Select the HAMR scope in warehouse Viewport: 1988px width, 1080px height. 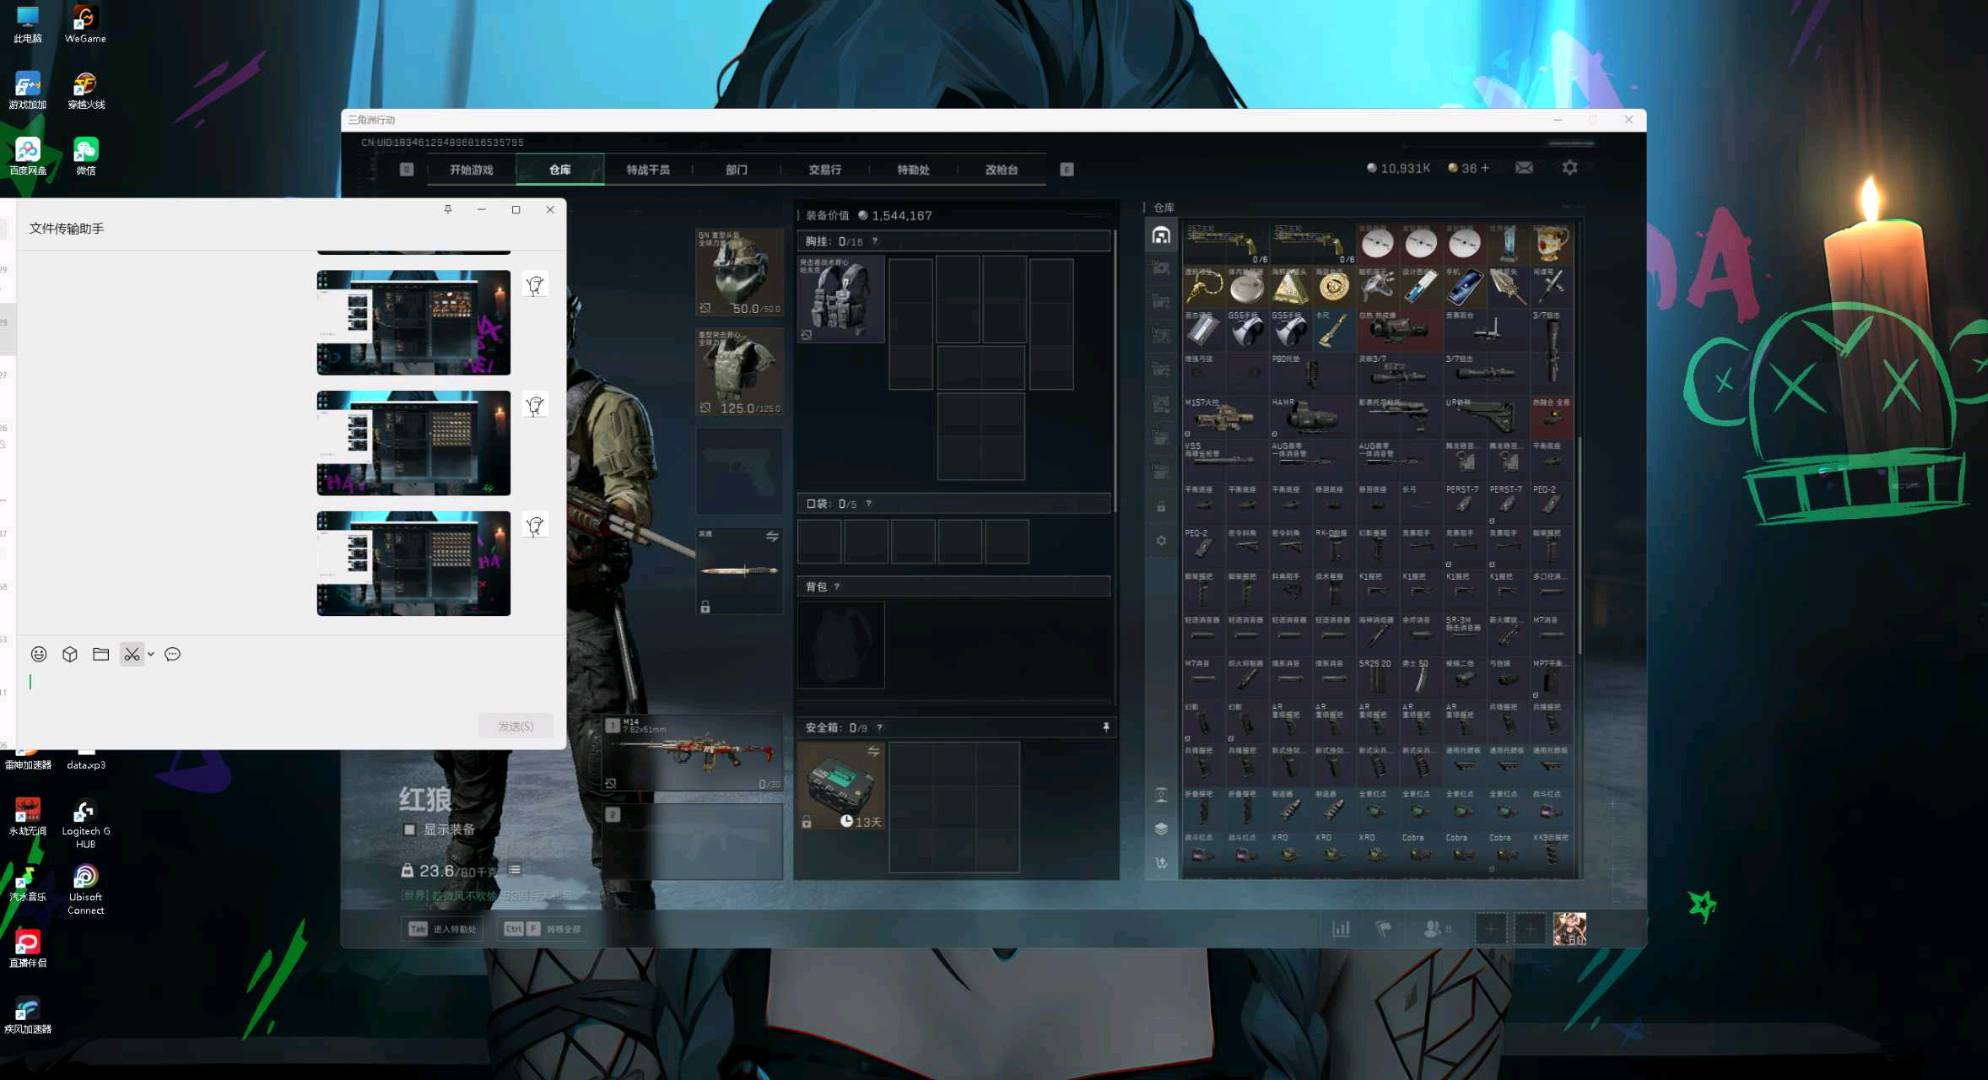pyautogui.click(x=1312, y=418)
